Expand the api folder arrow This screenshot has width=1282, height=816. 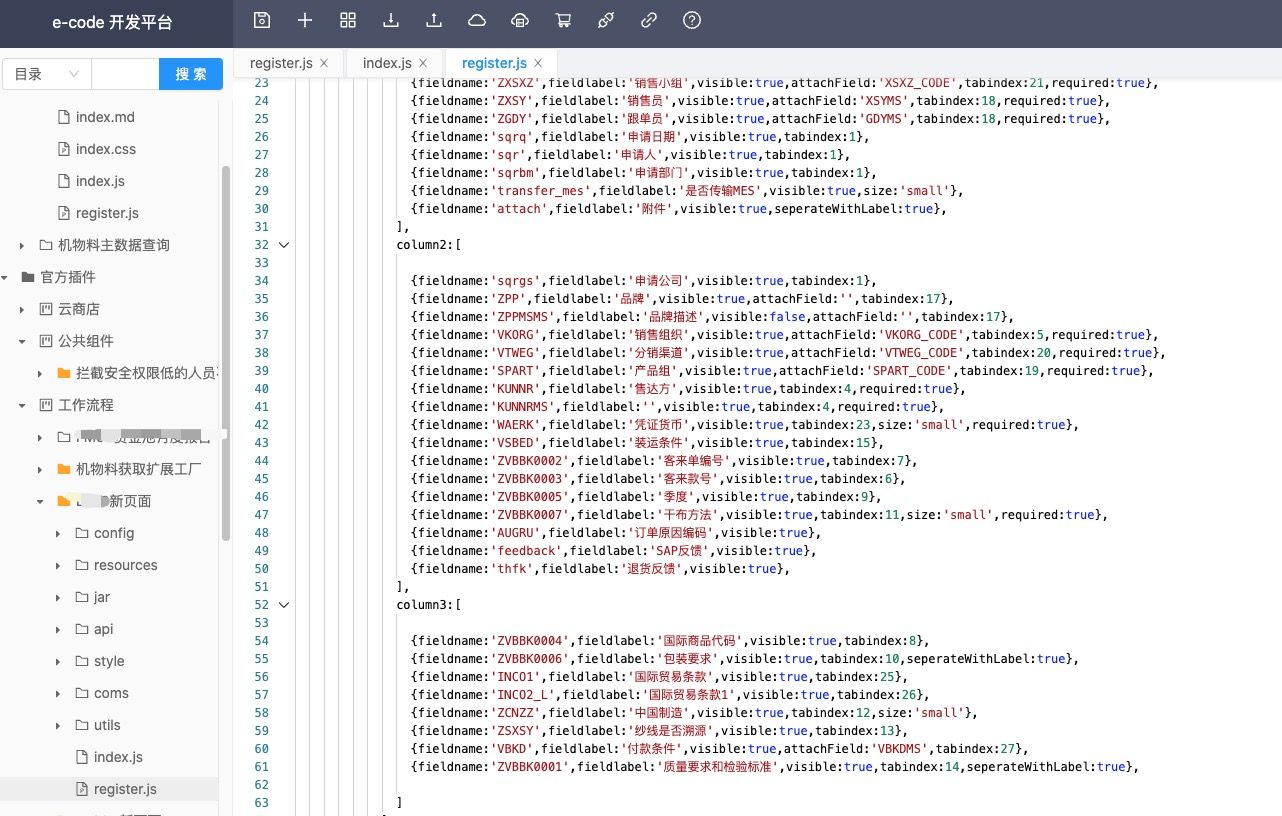point(58,629)
